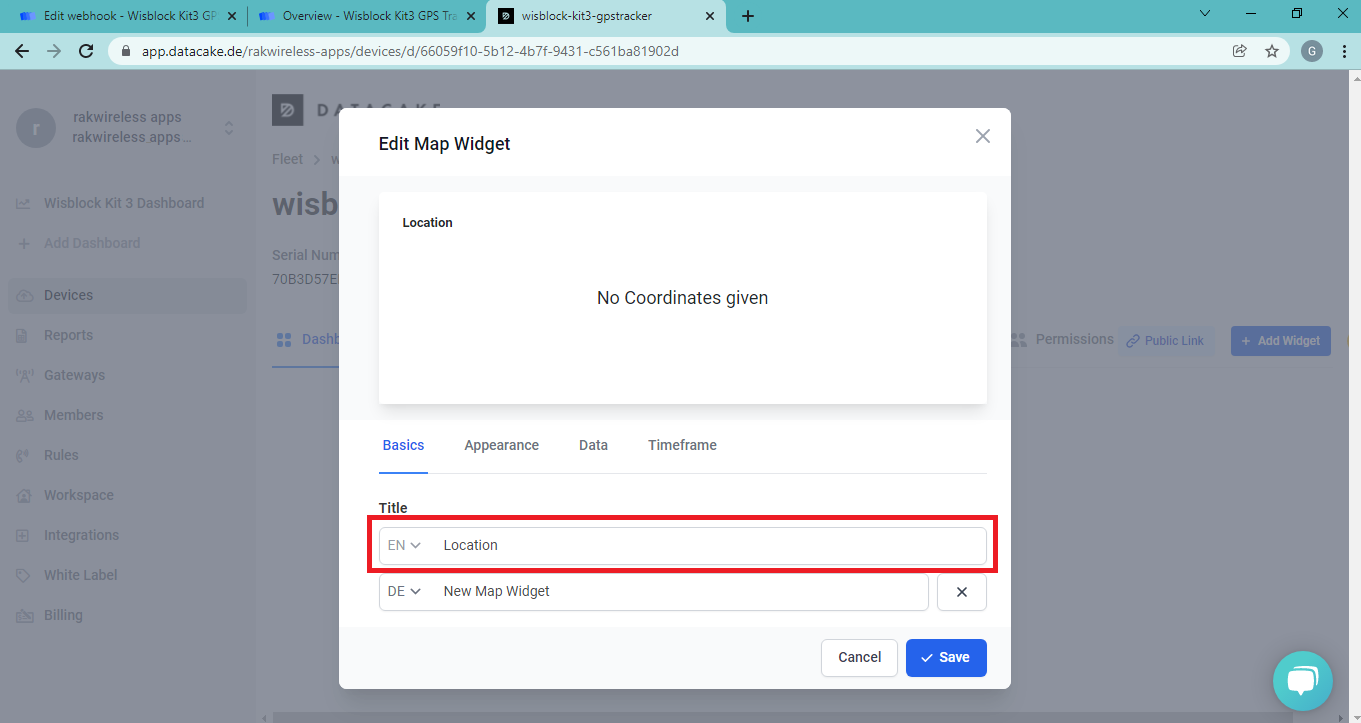Bookmark this page with the star icon
1361x723 pixels.
pyautogui.click(x=1272, y=51)
